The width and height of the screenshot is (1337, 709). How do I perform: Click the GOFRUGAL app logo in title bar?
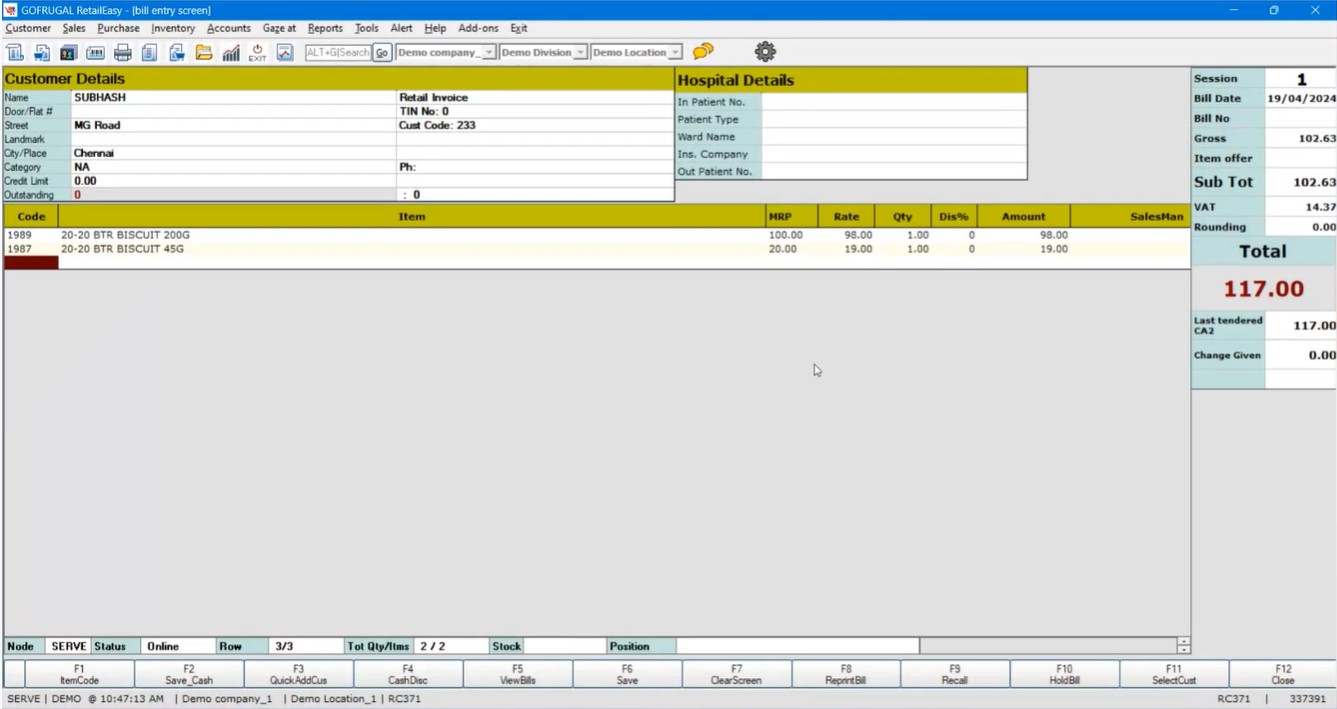click(10, 10)
